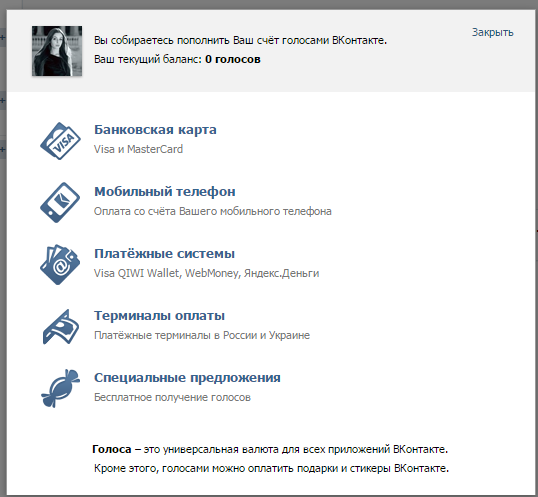Click the mobile phone payment icon
538x497 pixels.
[x=60, y=202]
